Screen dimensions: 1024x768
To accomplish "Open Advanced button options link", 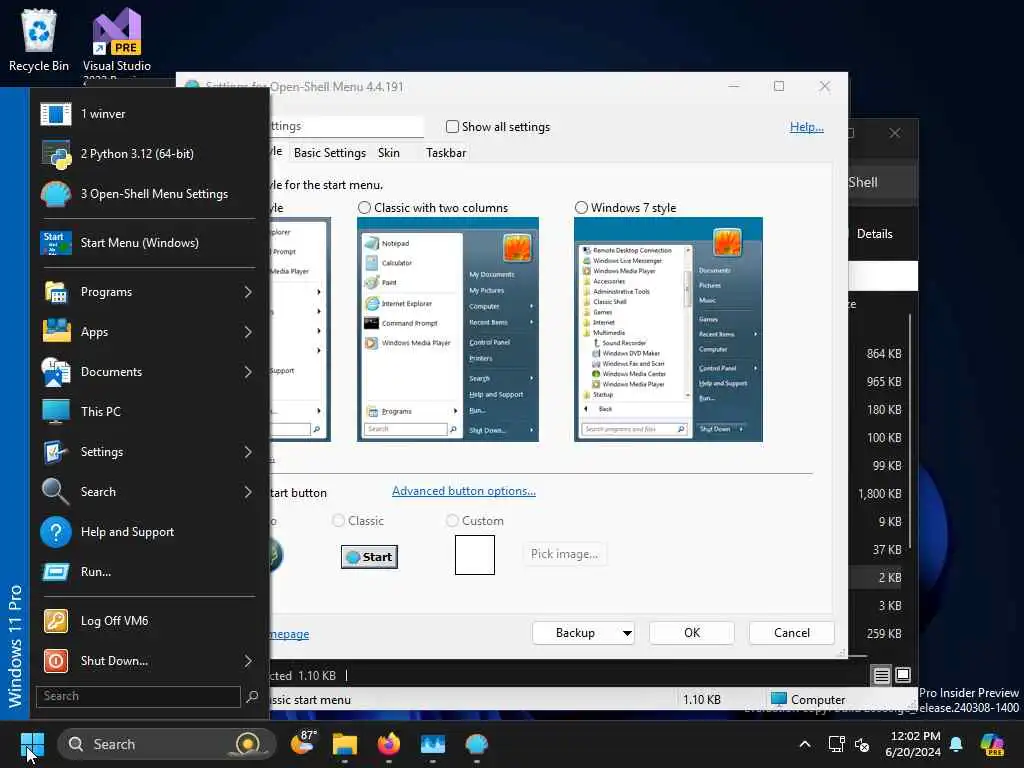I will click(x=464, y=491).
